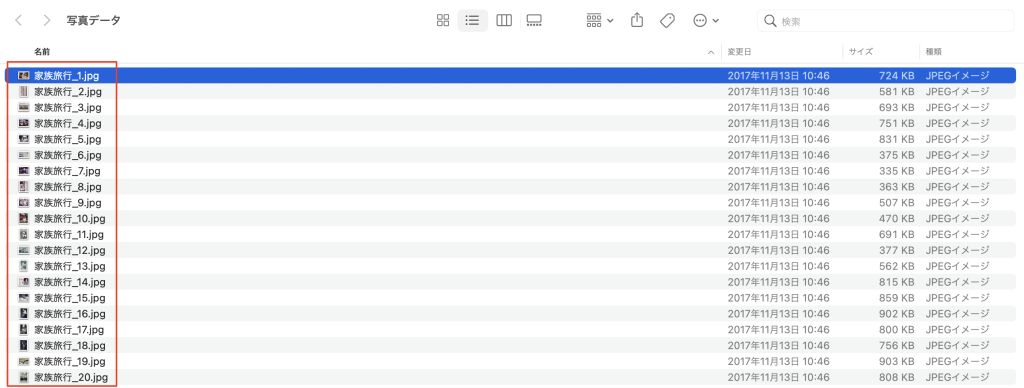Click the 815 KB size value
This screenshot has height=388, width=1024.
tap(896, 282)
